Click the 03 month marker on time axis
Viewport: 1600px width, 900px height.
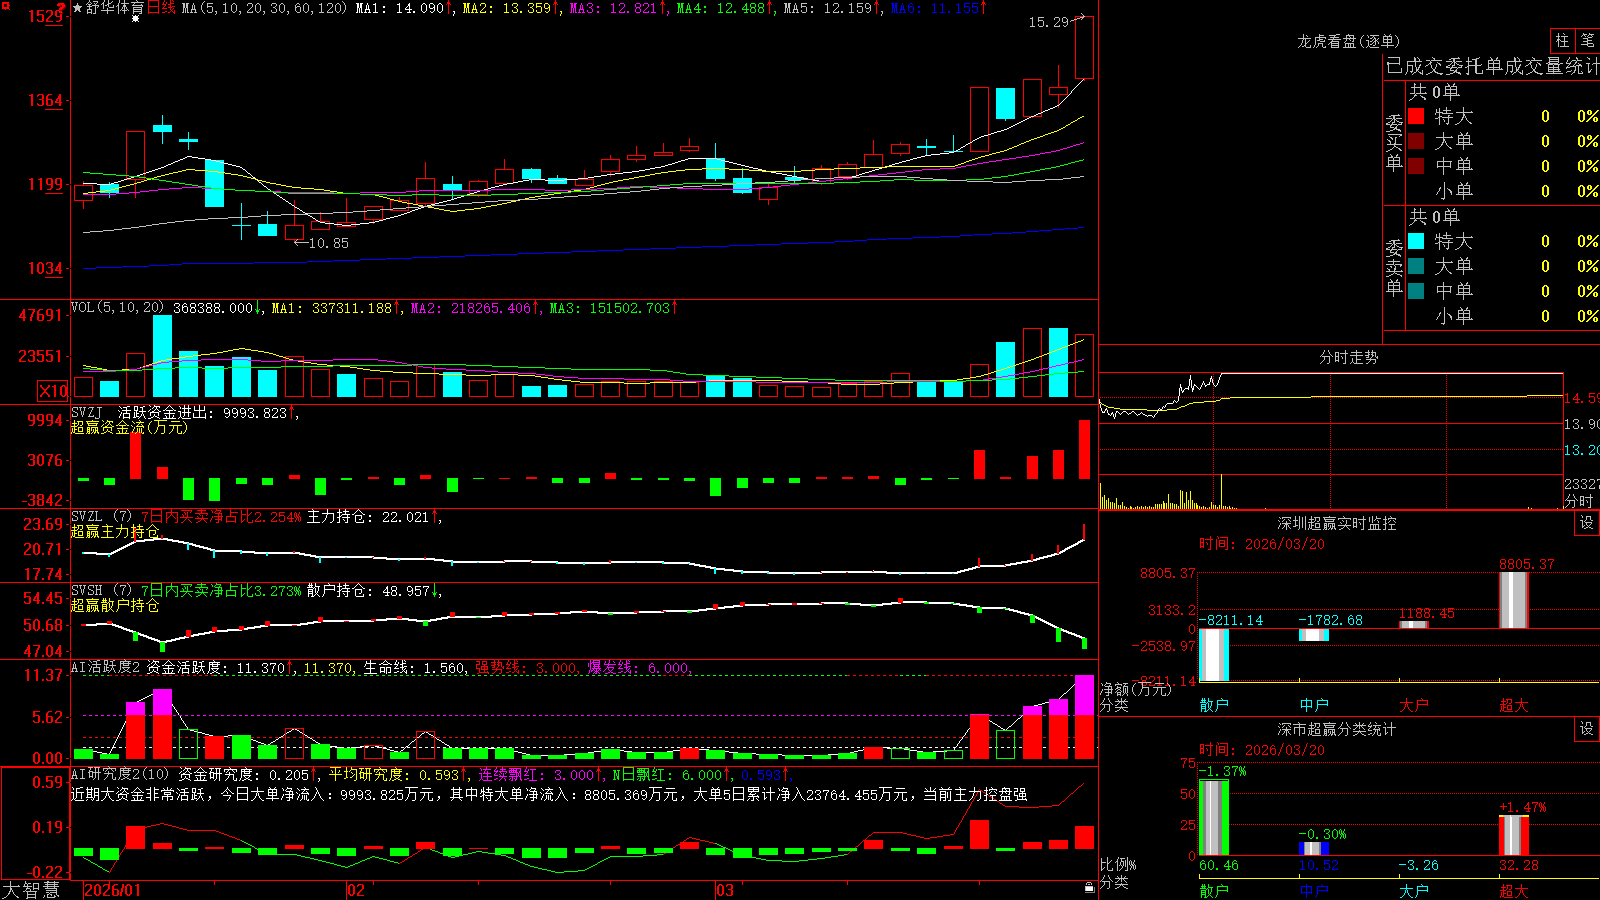725,890
